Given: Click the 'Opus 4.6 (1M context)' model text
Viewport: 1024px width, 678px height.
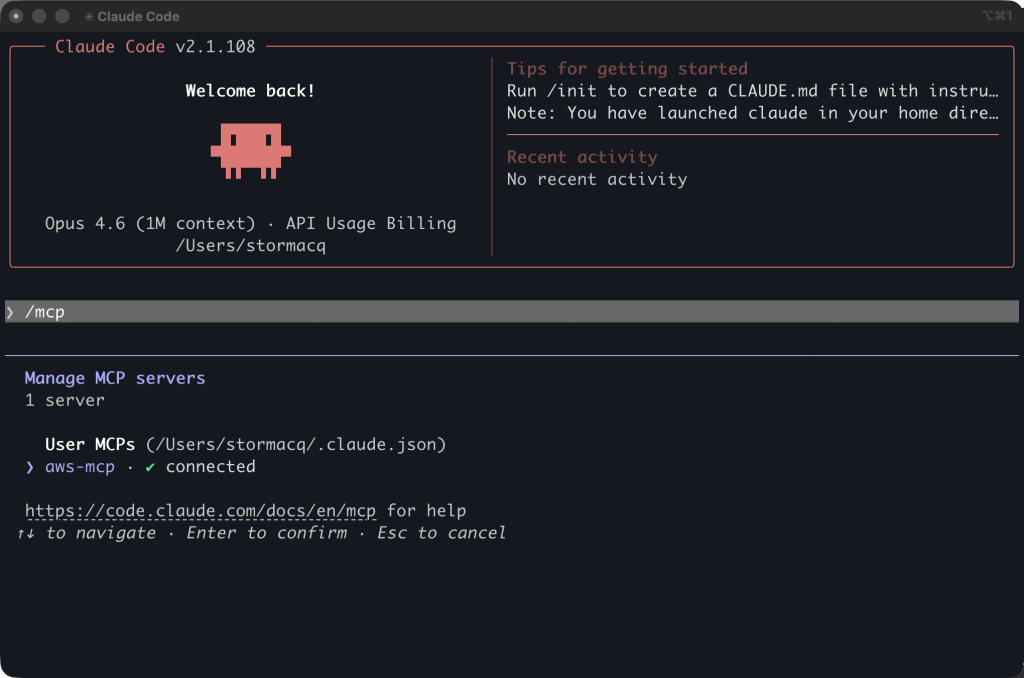Looking at the screenshot, I should pyautogui.click(x=150, y=223).
